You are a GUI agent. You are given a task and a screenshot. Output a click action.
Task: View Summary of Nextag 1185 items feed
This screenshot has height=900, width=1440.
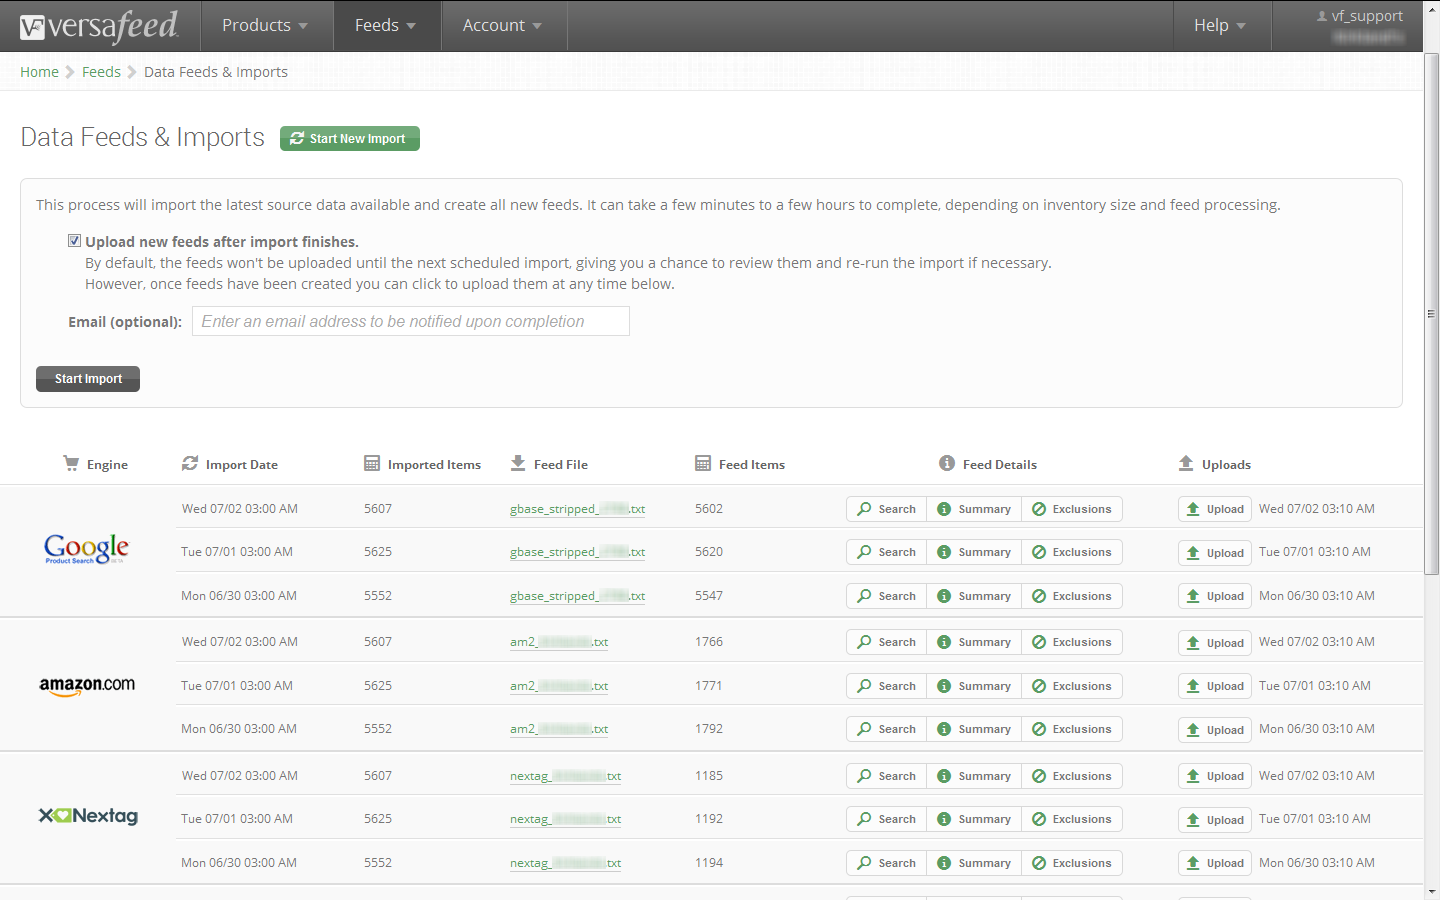(974, 776)
